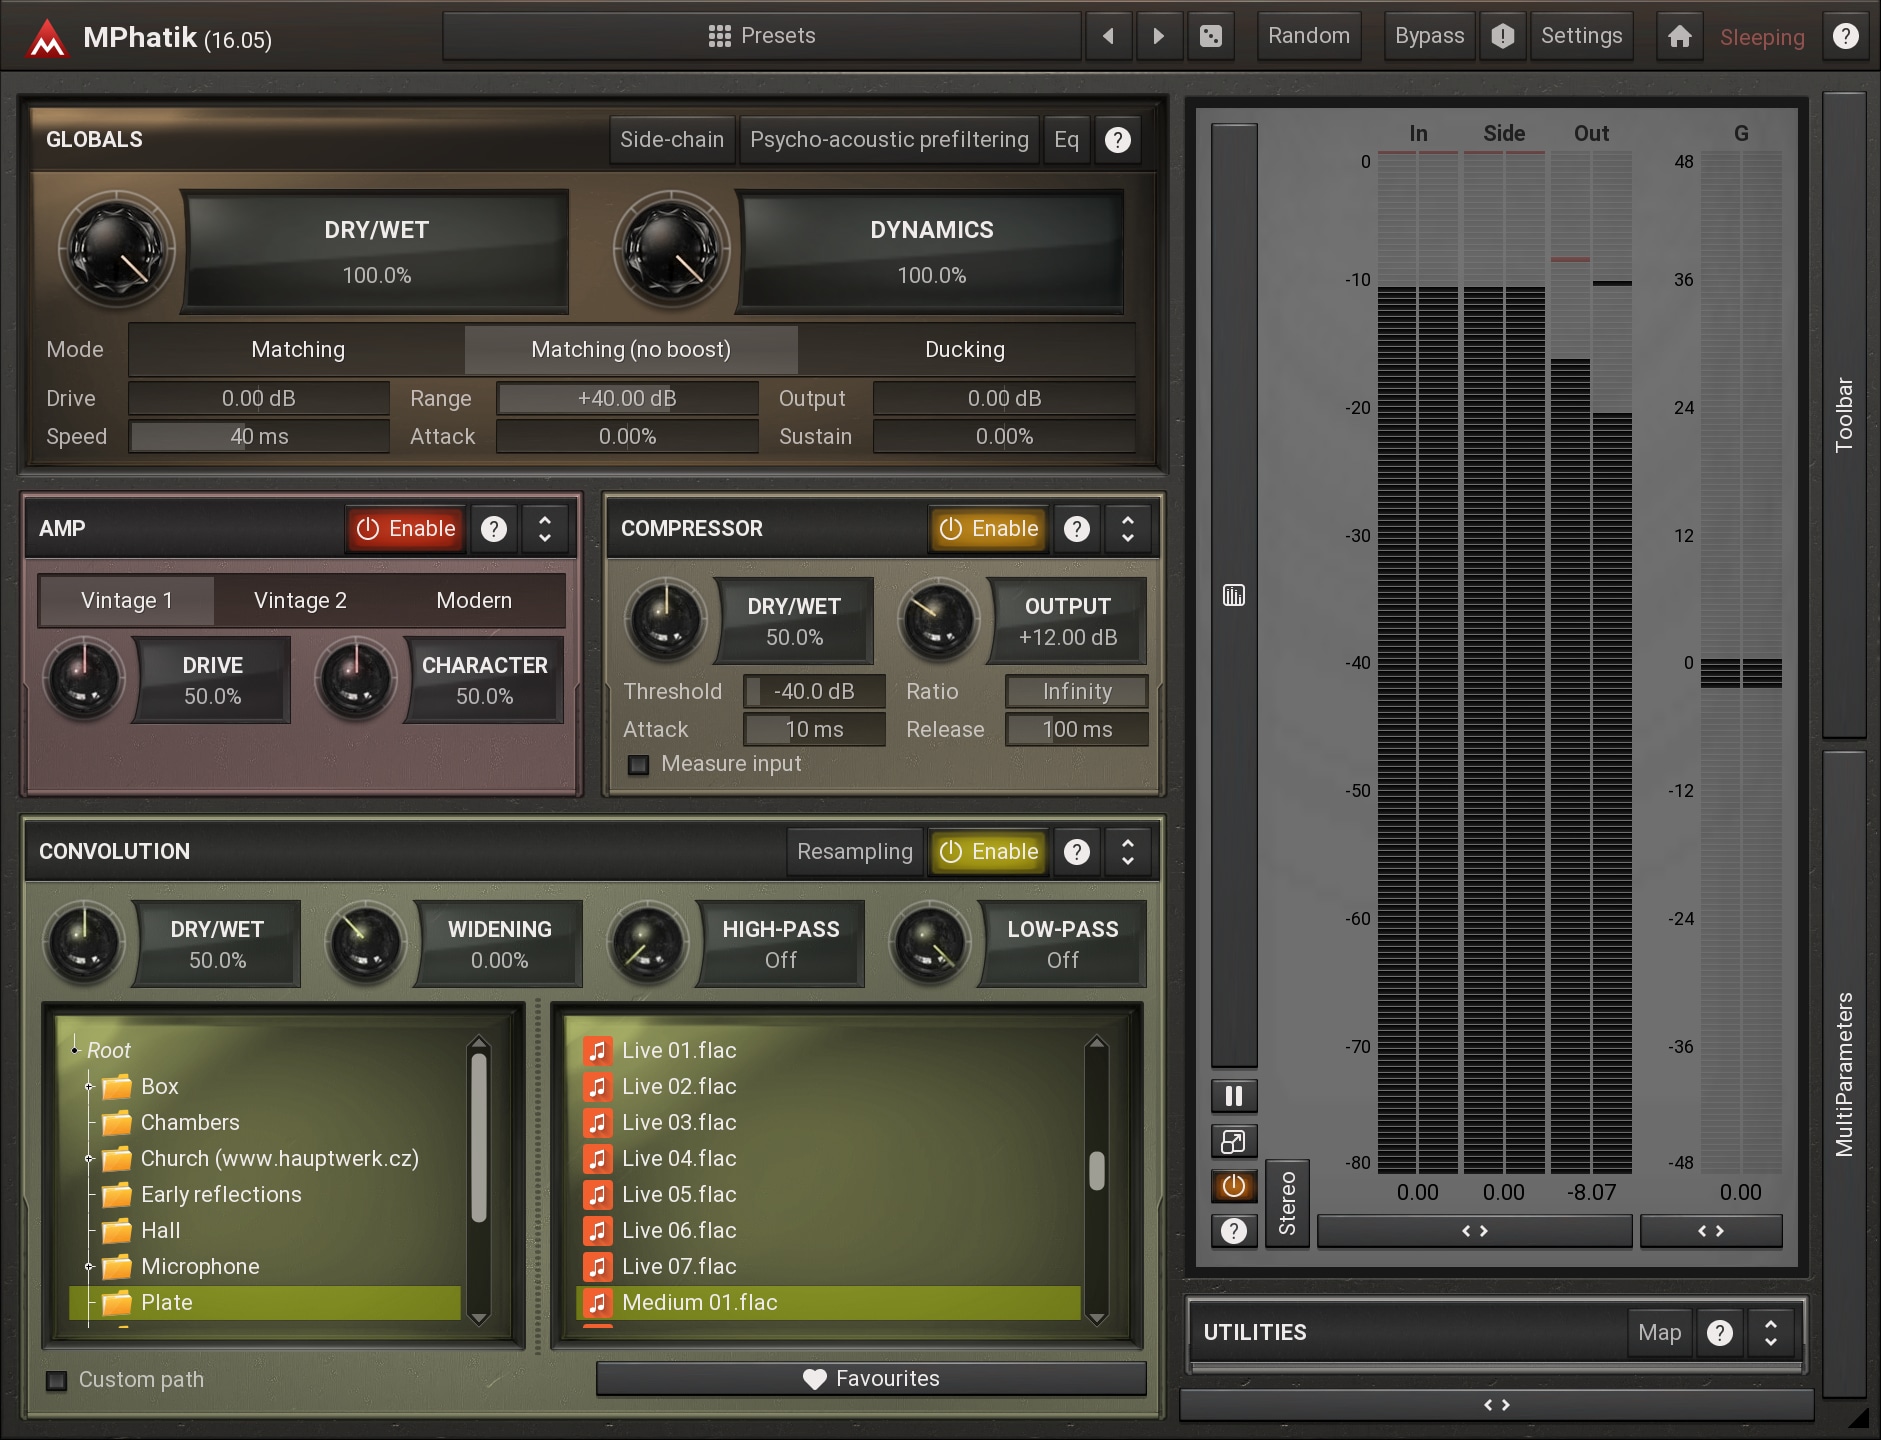Select the Live 04.flac file
Screen dimensions: 1881x1440
pyautogui.click(x=828, y=1158)
